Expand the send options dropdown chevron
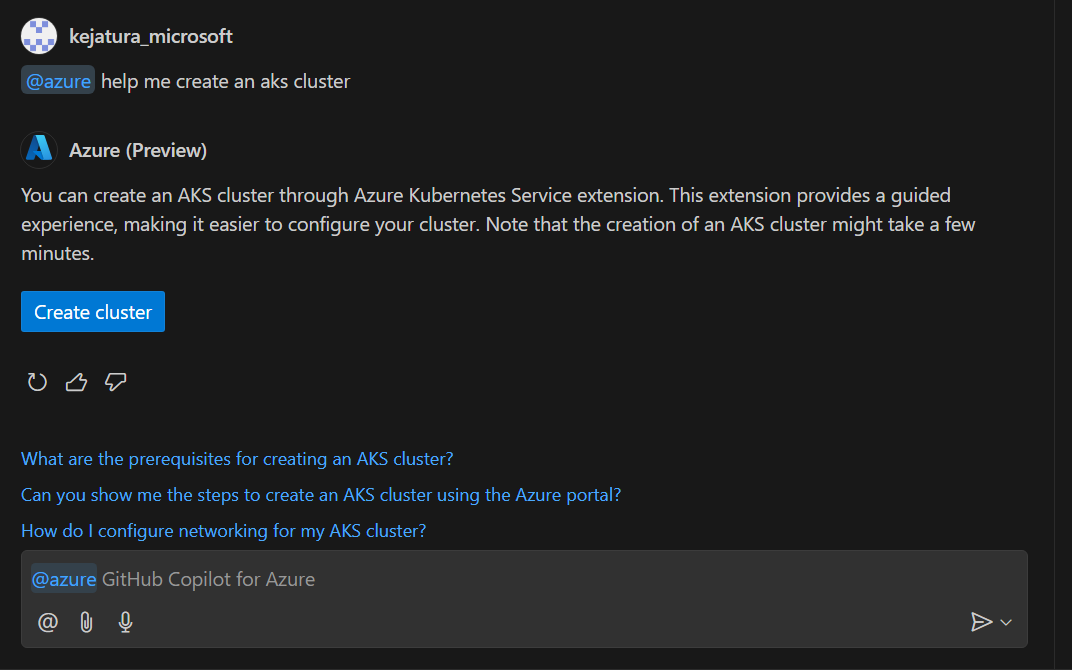This screenshot has height=670, width=1072. (1006, 622)
